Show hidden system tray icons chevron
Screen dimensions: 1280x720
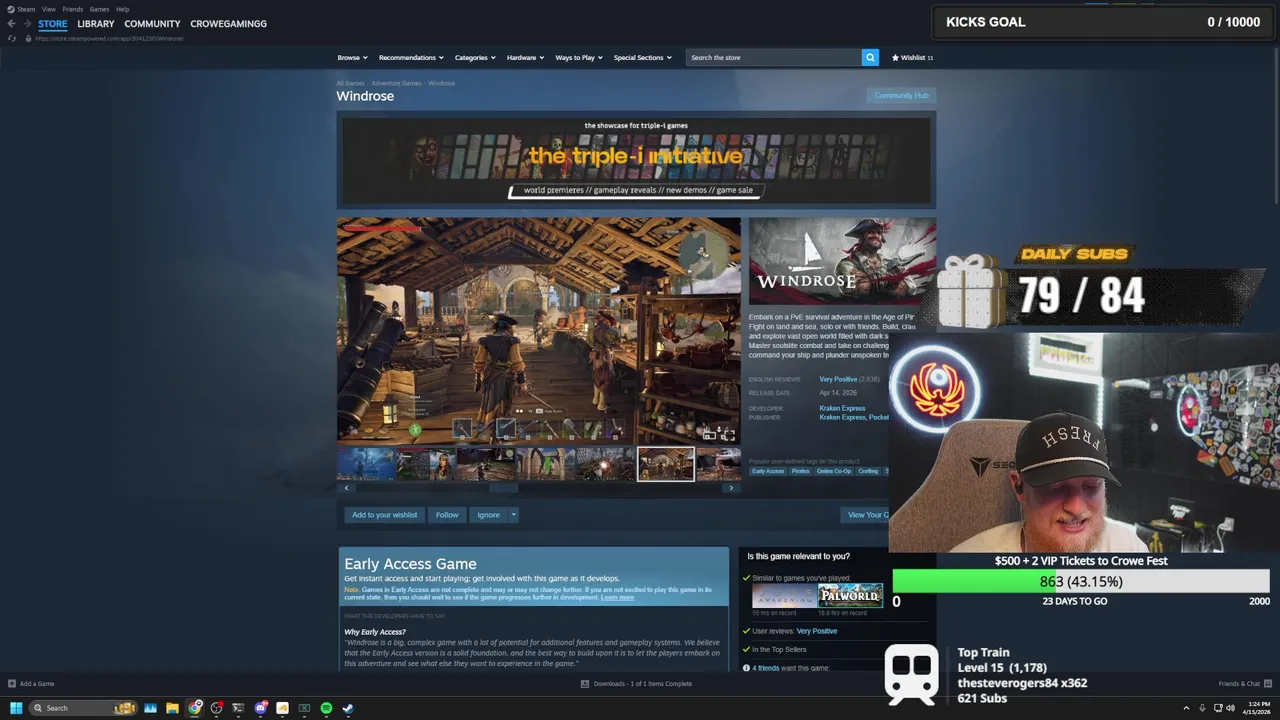pyautogui.click(x=1187, y=708)
